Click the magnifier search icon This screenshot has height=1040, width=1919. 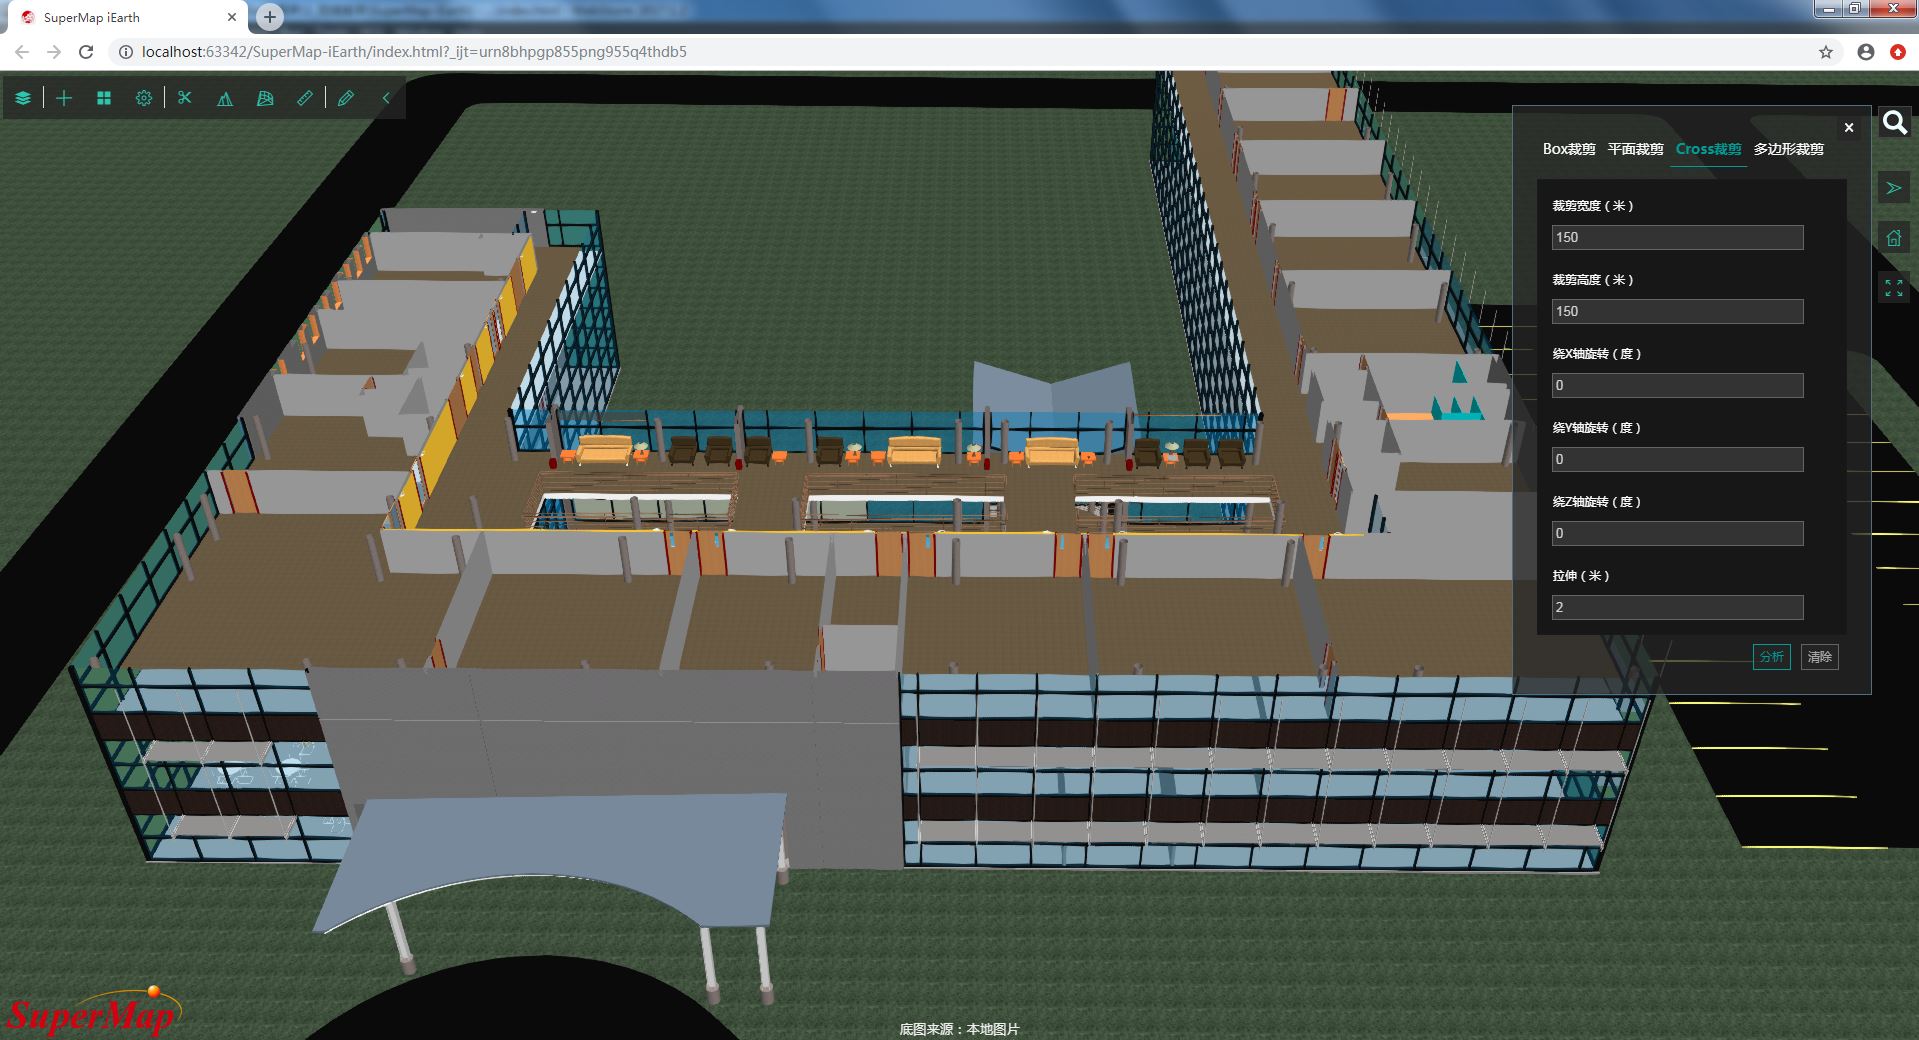[1894, 123]
